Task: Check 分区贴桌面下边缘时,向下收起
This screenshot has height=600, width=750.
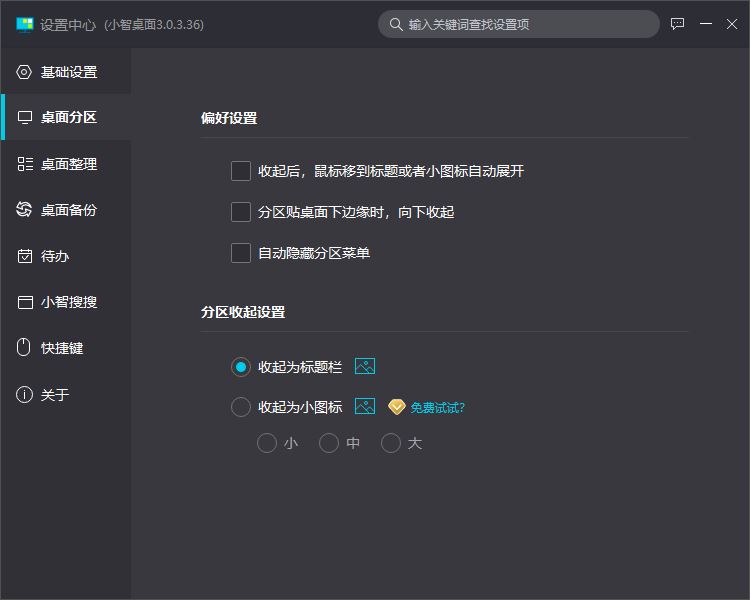Action: [241, 212]
